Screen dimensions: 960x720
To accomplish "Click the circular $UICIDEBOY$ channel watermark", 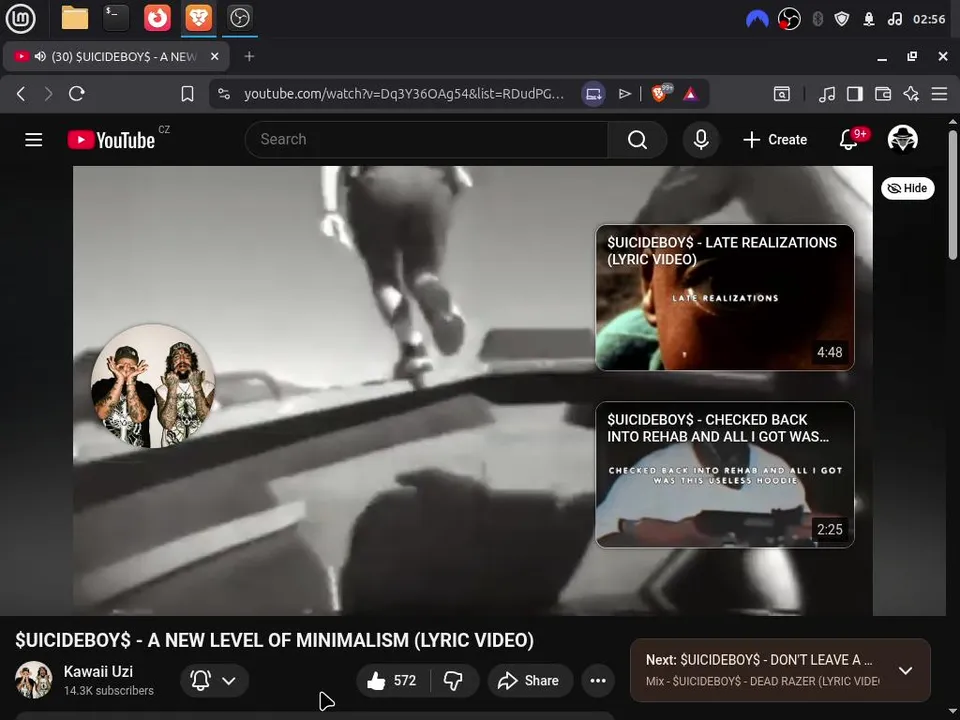I will [153, 386].
